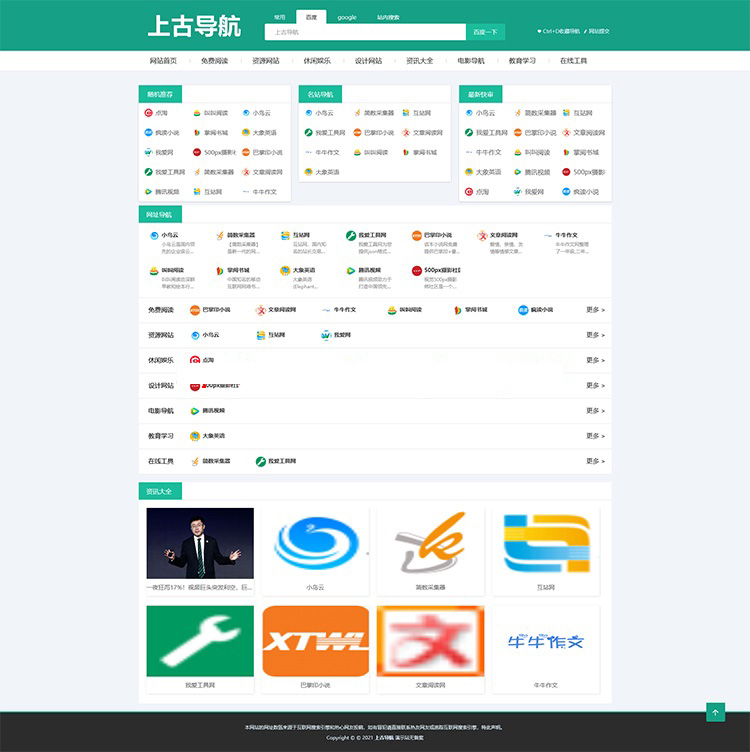Expand 更多 in 免费阅读 row
750x752 pixels.
(x=595, y=310)
